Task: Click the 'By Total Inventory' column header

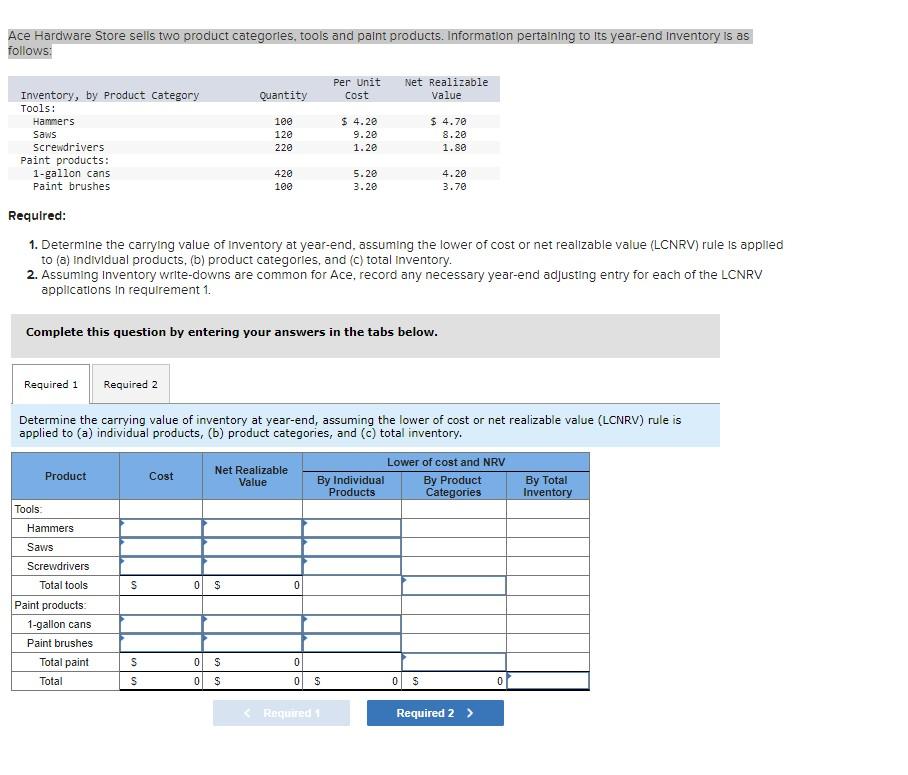Action: click(x=548, y=486)
